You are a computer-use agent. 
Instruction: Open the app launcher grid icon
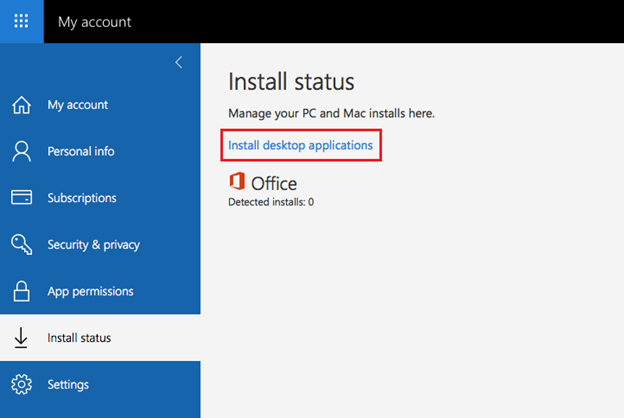21,21
